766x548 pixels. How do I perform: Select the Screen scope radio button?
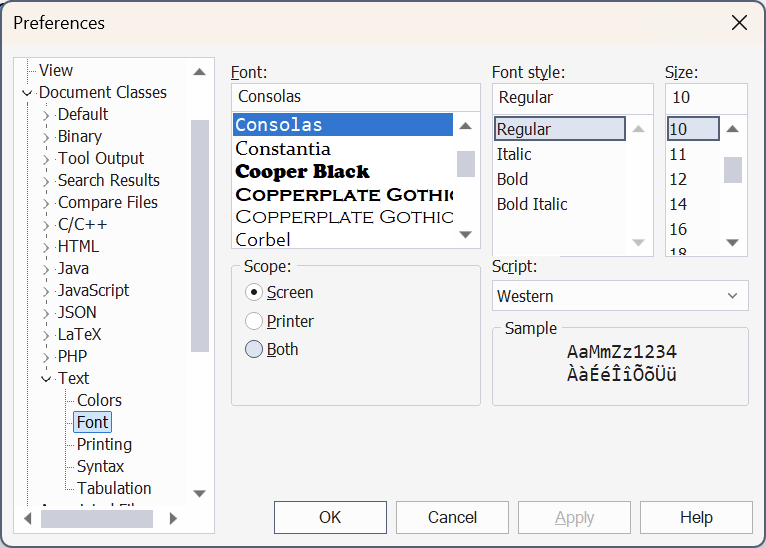(254, 293)
